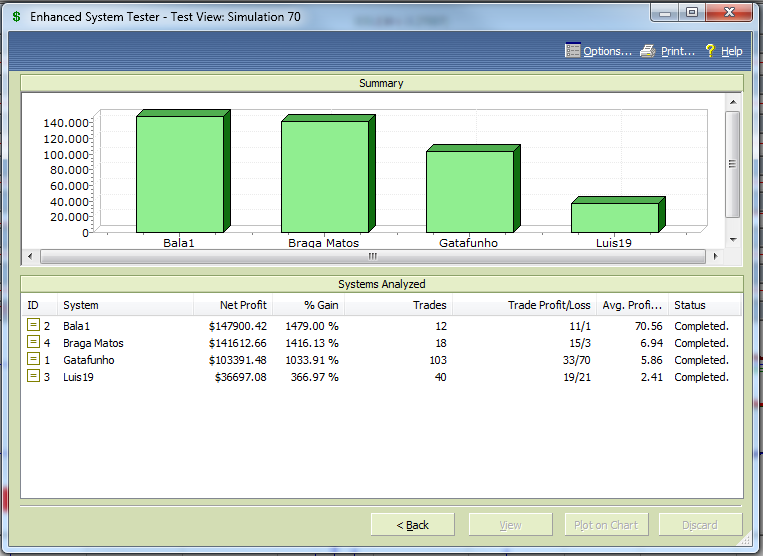Screen dimensions: 763x556
Task: Sort by the Trades column header
Action: [x=399, y=305]
